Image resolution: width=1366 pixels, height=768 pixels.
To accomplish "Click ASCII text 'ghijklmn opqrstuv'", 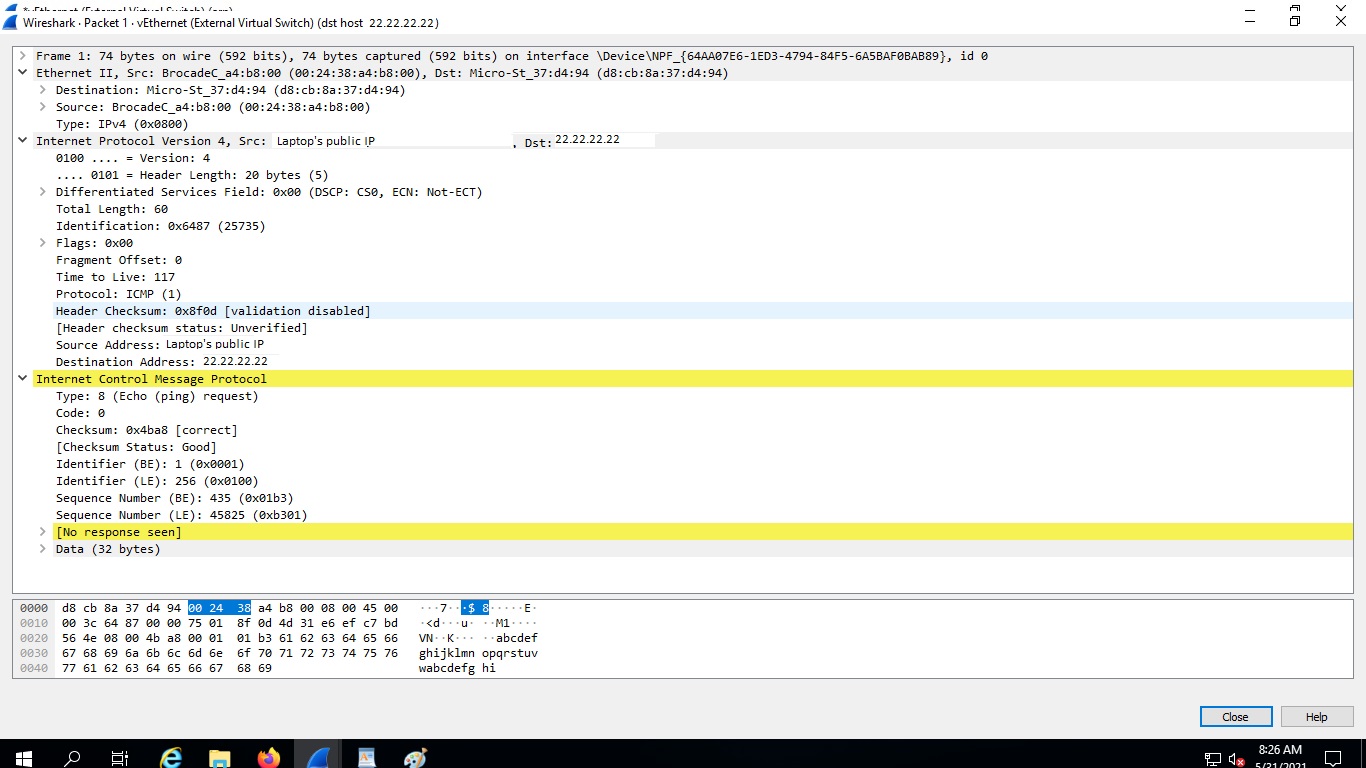I will pyautogui.click(x=478, y=653).
